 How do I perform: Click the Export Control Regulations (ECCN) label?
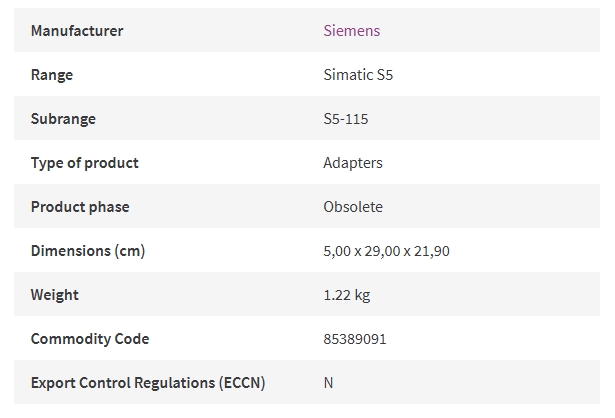coord(148,383)
